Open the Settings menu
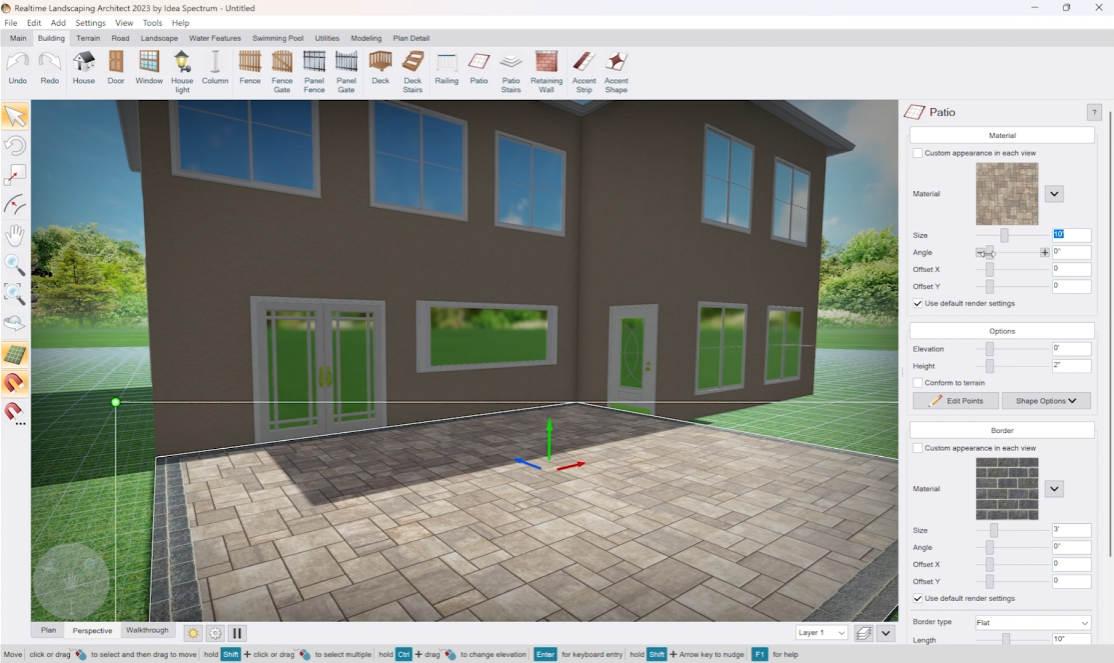The image size is (1114, 663). (x=90, y=23)
